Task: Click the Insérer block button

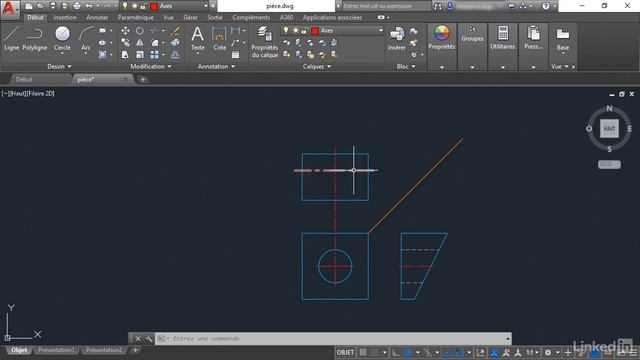Action: pos(396,38)
